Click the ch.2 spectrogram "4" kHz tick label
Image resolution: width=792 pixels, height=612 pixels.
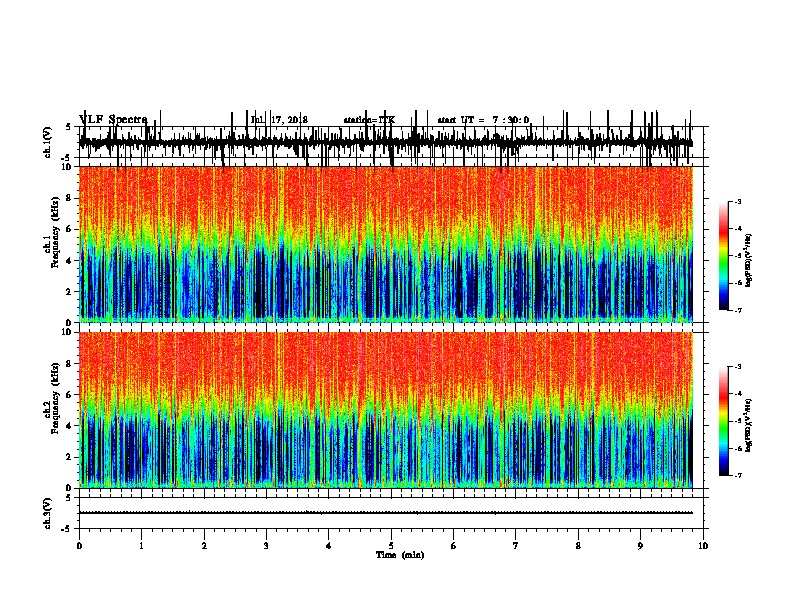[69, 426]
